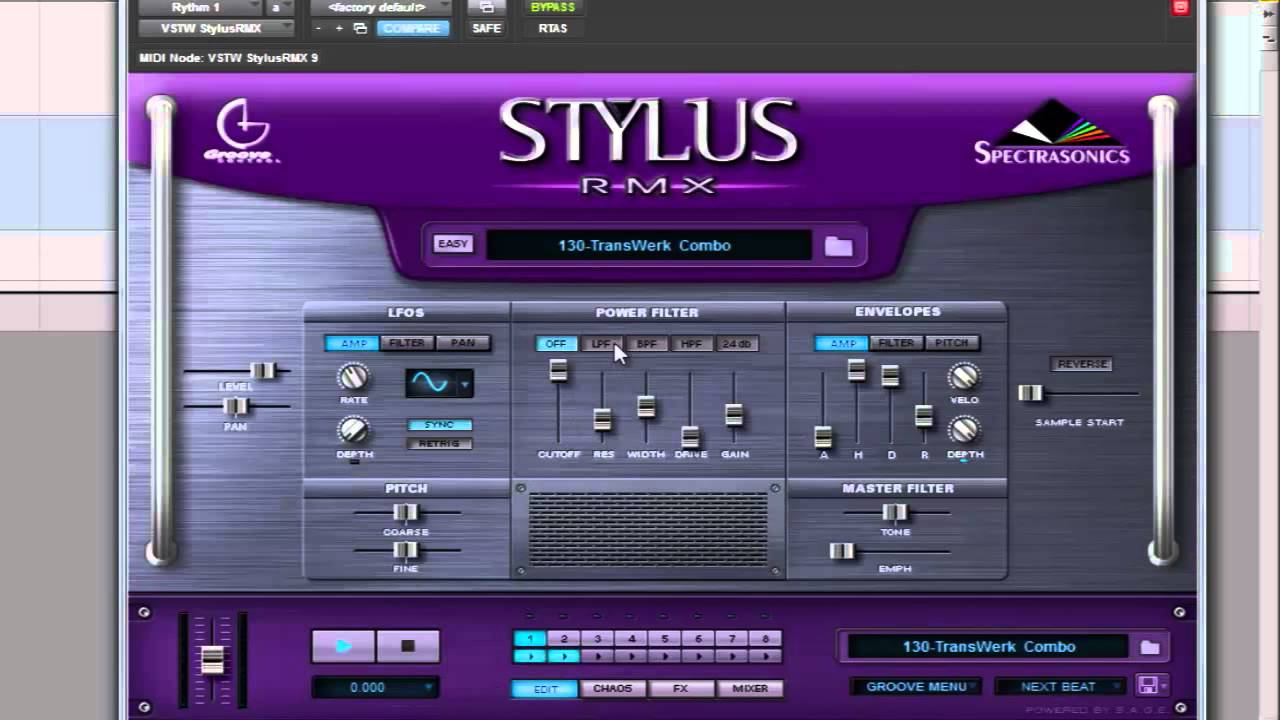1280x720 pixels.
Task: Click the Groove Control logo
Action: coord(241,131)
